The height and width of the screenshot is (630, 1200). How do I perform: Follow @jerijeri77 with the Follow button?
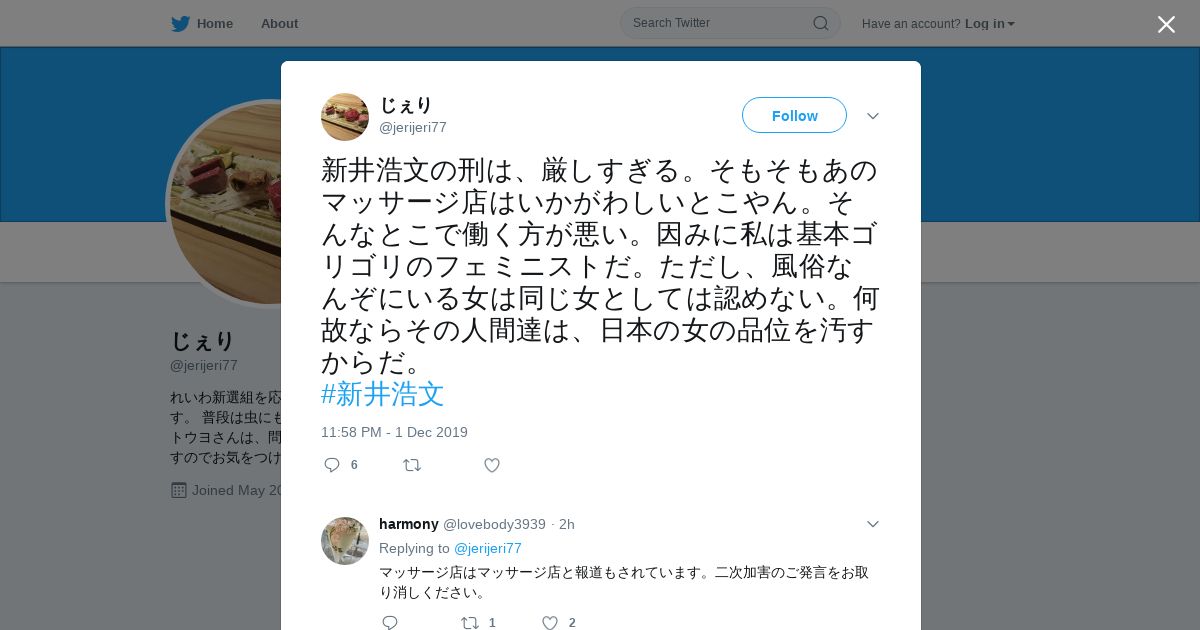point(794,115)
